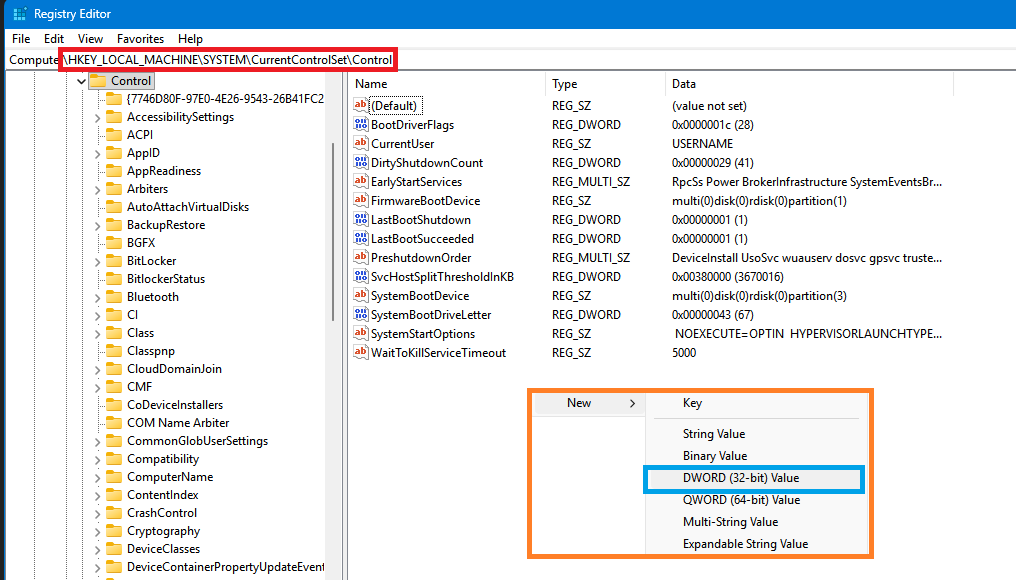Viewport: 1016px width, 580px height.
Task: Click the registry path address bar
Action: pos(509,60)
